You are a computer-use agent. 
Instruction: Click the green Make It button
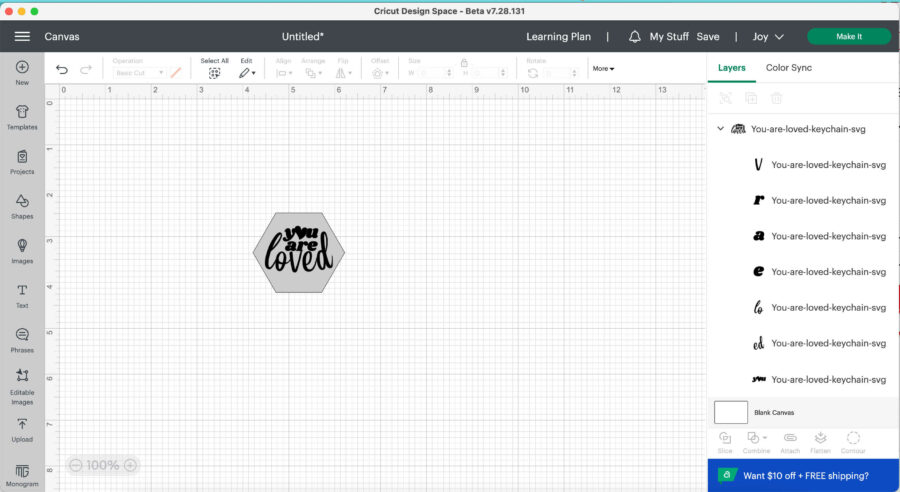848,37
